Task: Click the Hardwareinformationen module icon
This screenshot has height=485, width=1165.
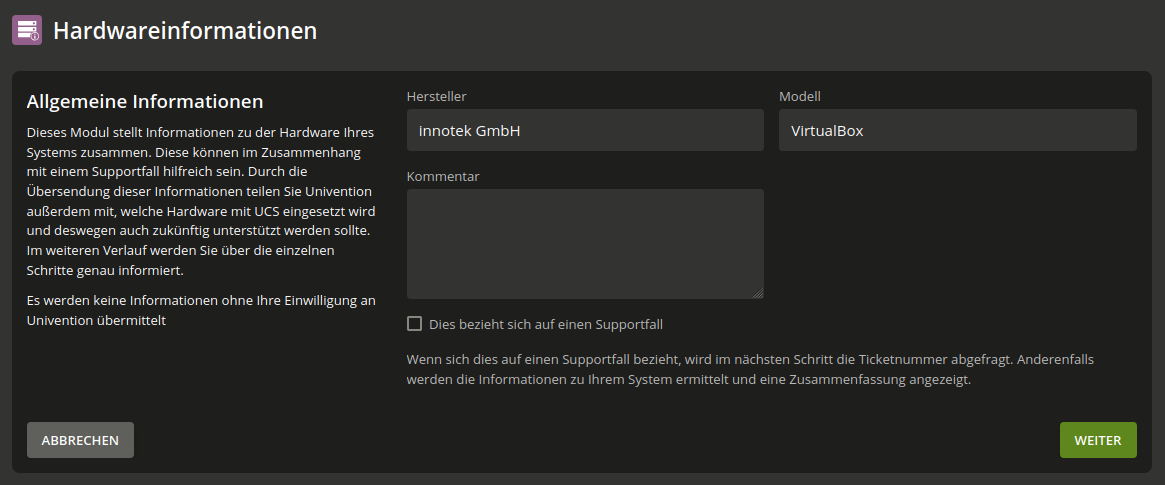Action: [27, 30]
